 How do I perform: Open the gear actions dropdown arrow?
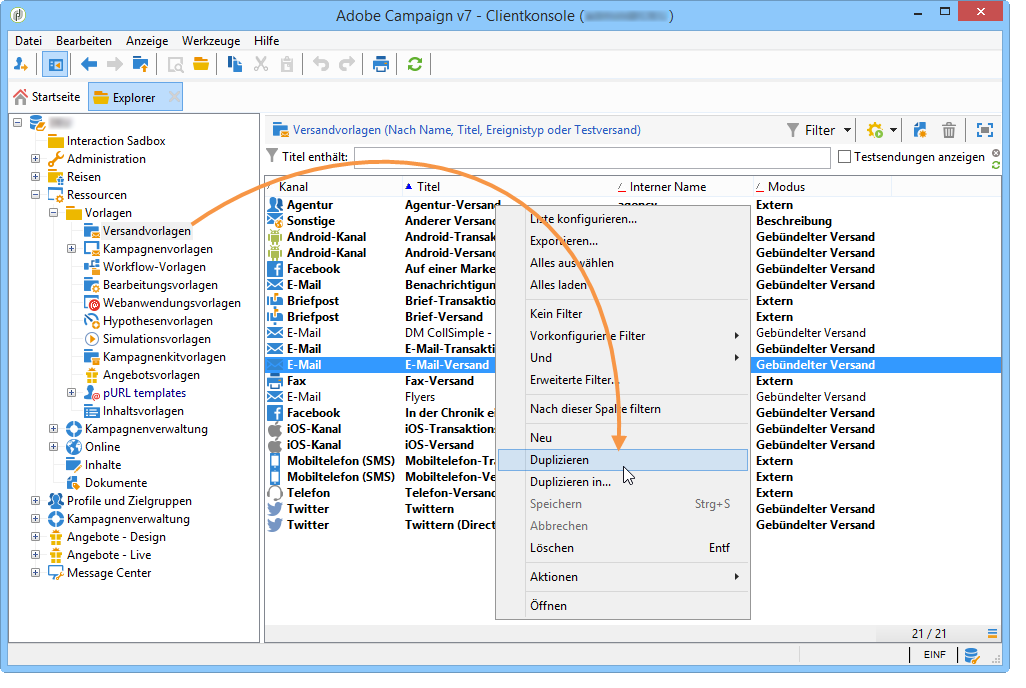(893, 130)
